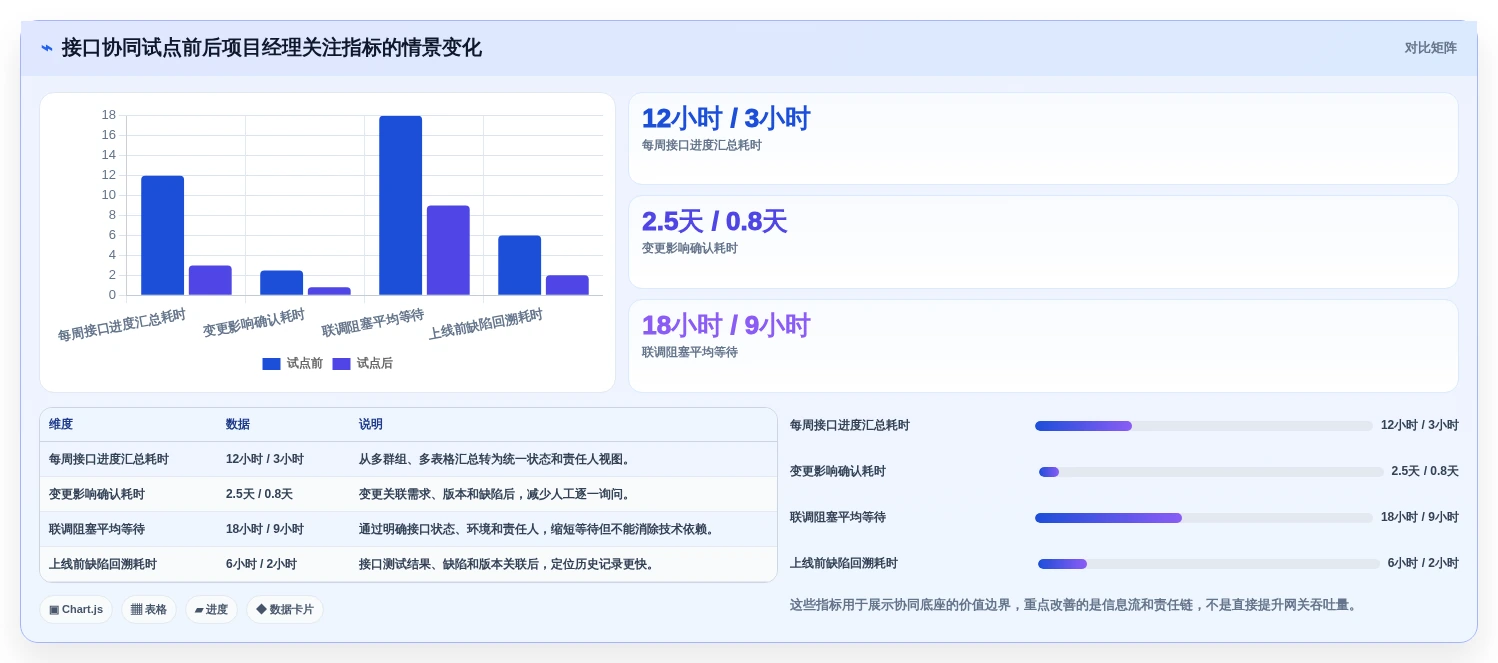Click description starting 通过明确接口状态
This screenshot has height=663, width=1498.
point(539,530)
